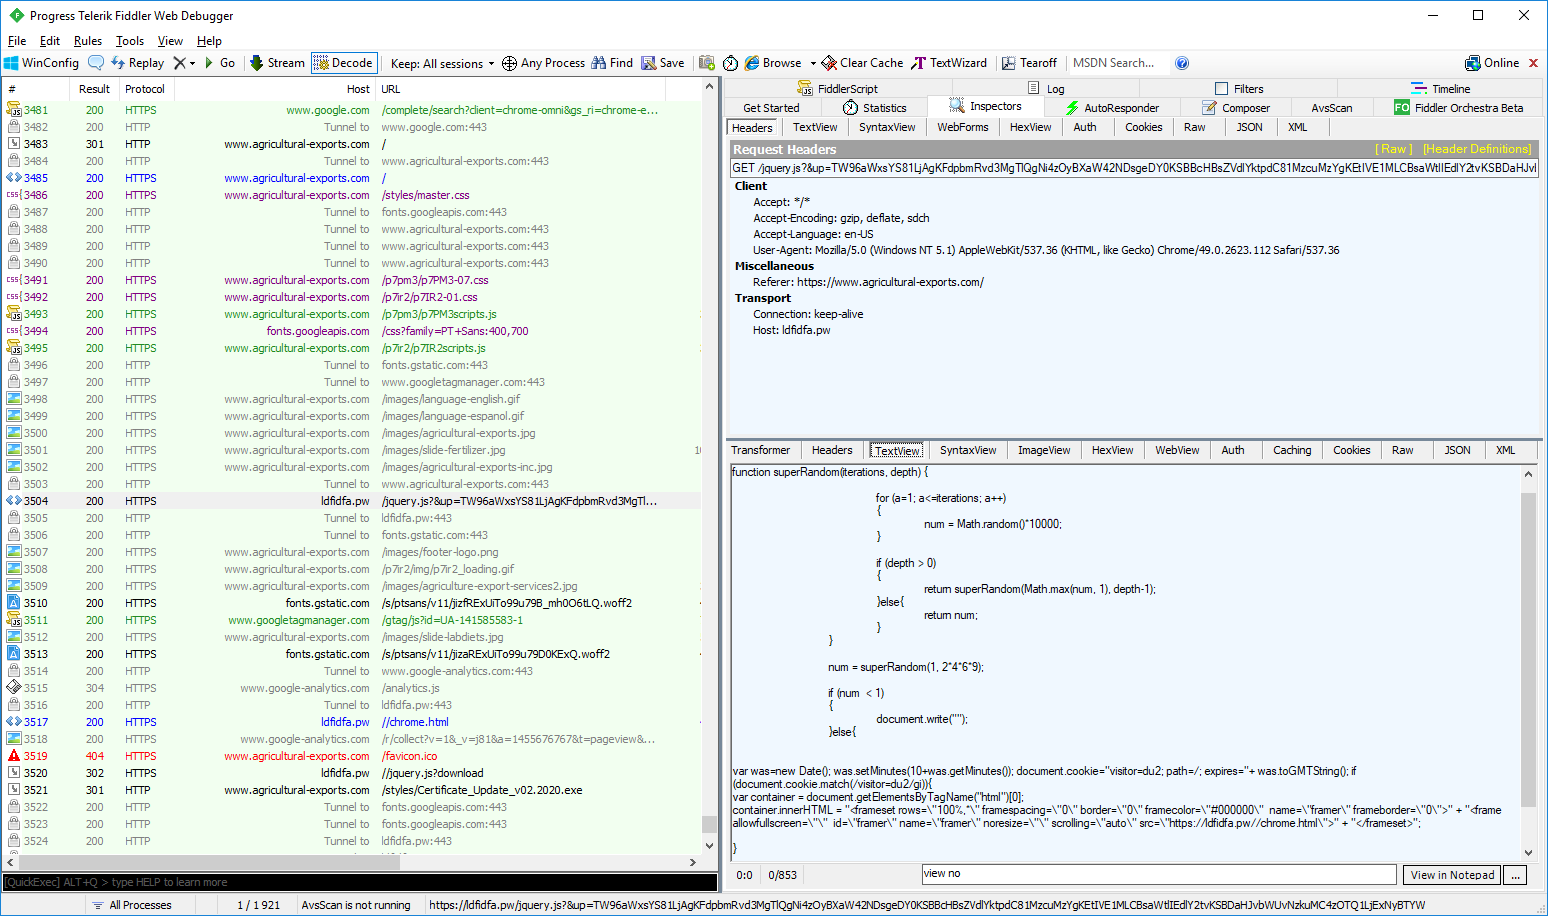The width and height of the screenshot is (1548, 916).
Task: Open the Tools menu
Action: click(130, 41)
